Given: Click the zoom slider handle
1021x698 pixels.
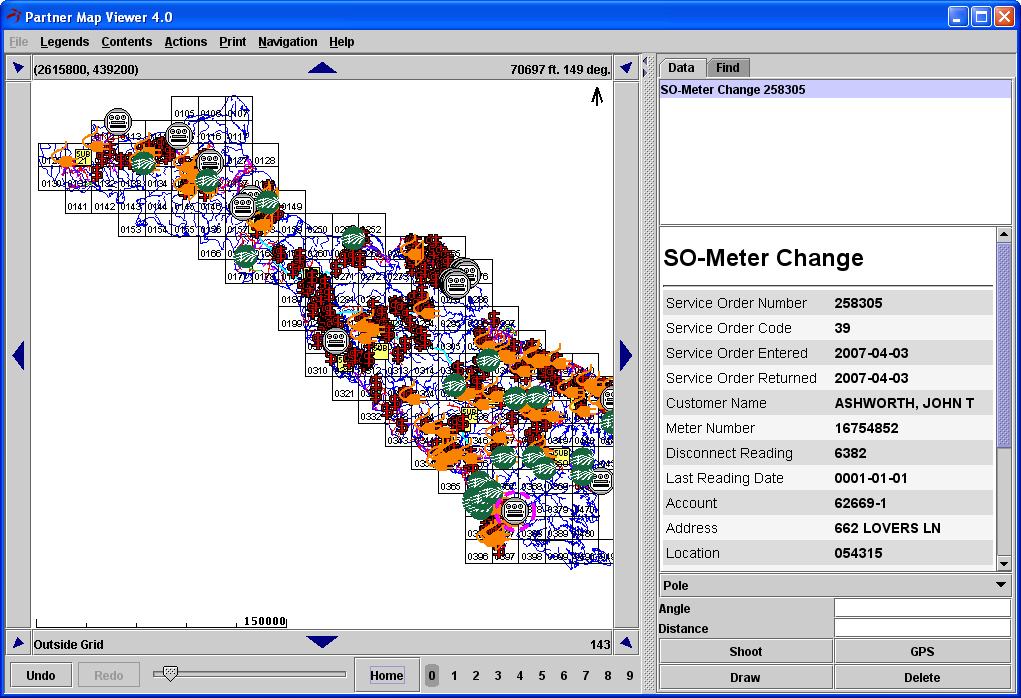Looking at the screenshot, I should pyautogui.click(x=169, y=674).
